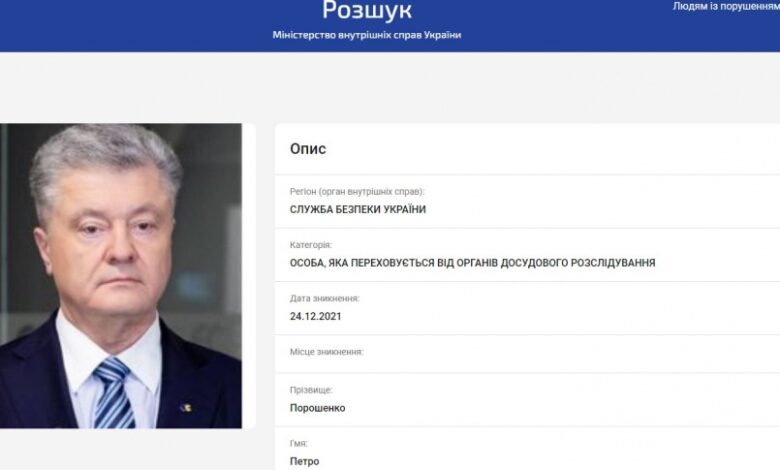Select the first name value "Петро"
Screen dimensions: 780x470
304,461
